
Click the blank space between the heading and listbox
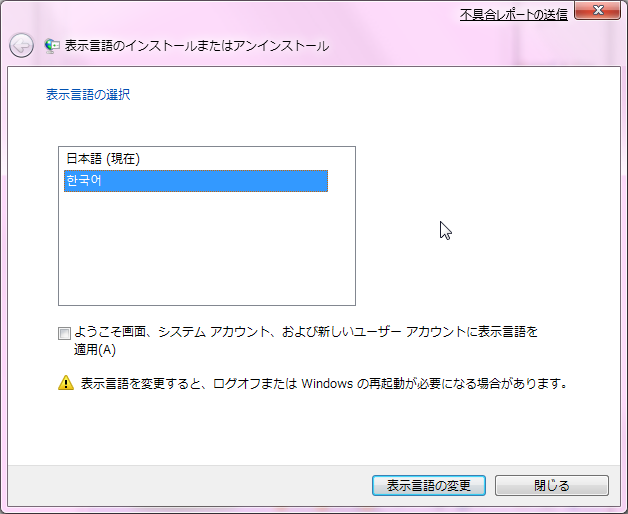[200, 125]
